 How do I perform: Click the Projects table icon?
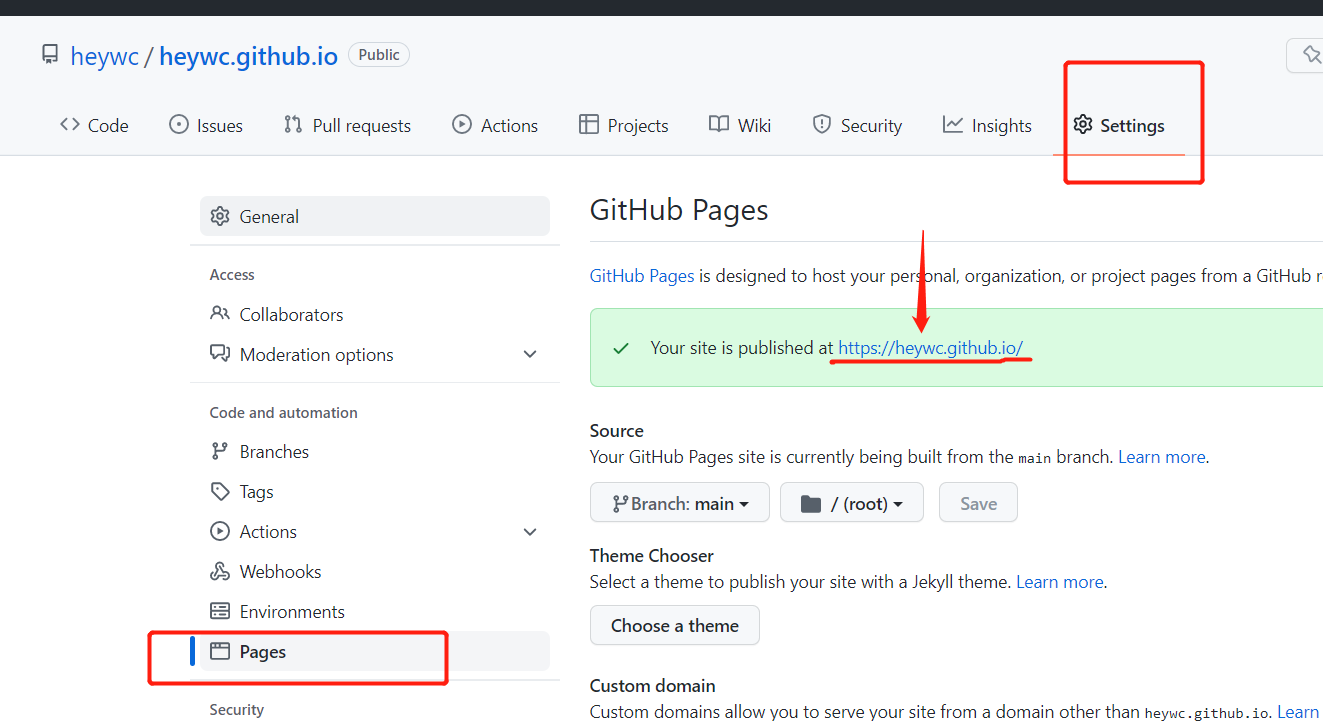click(x=589, y=124)
